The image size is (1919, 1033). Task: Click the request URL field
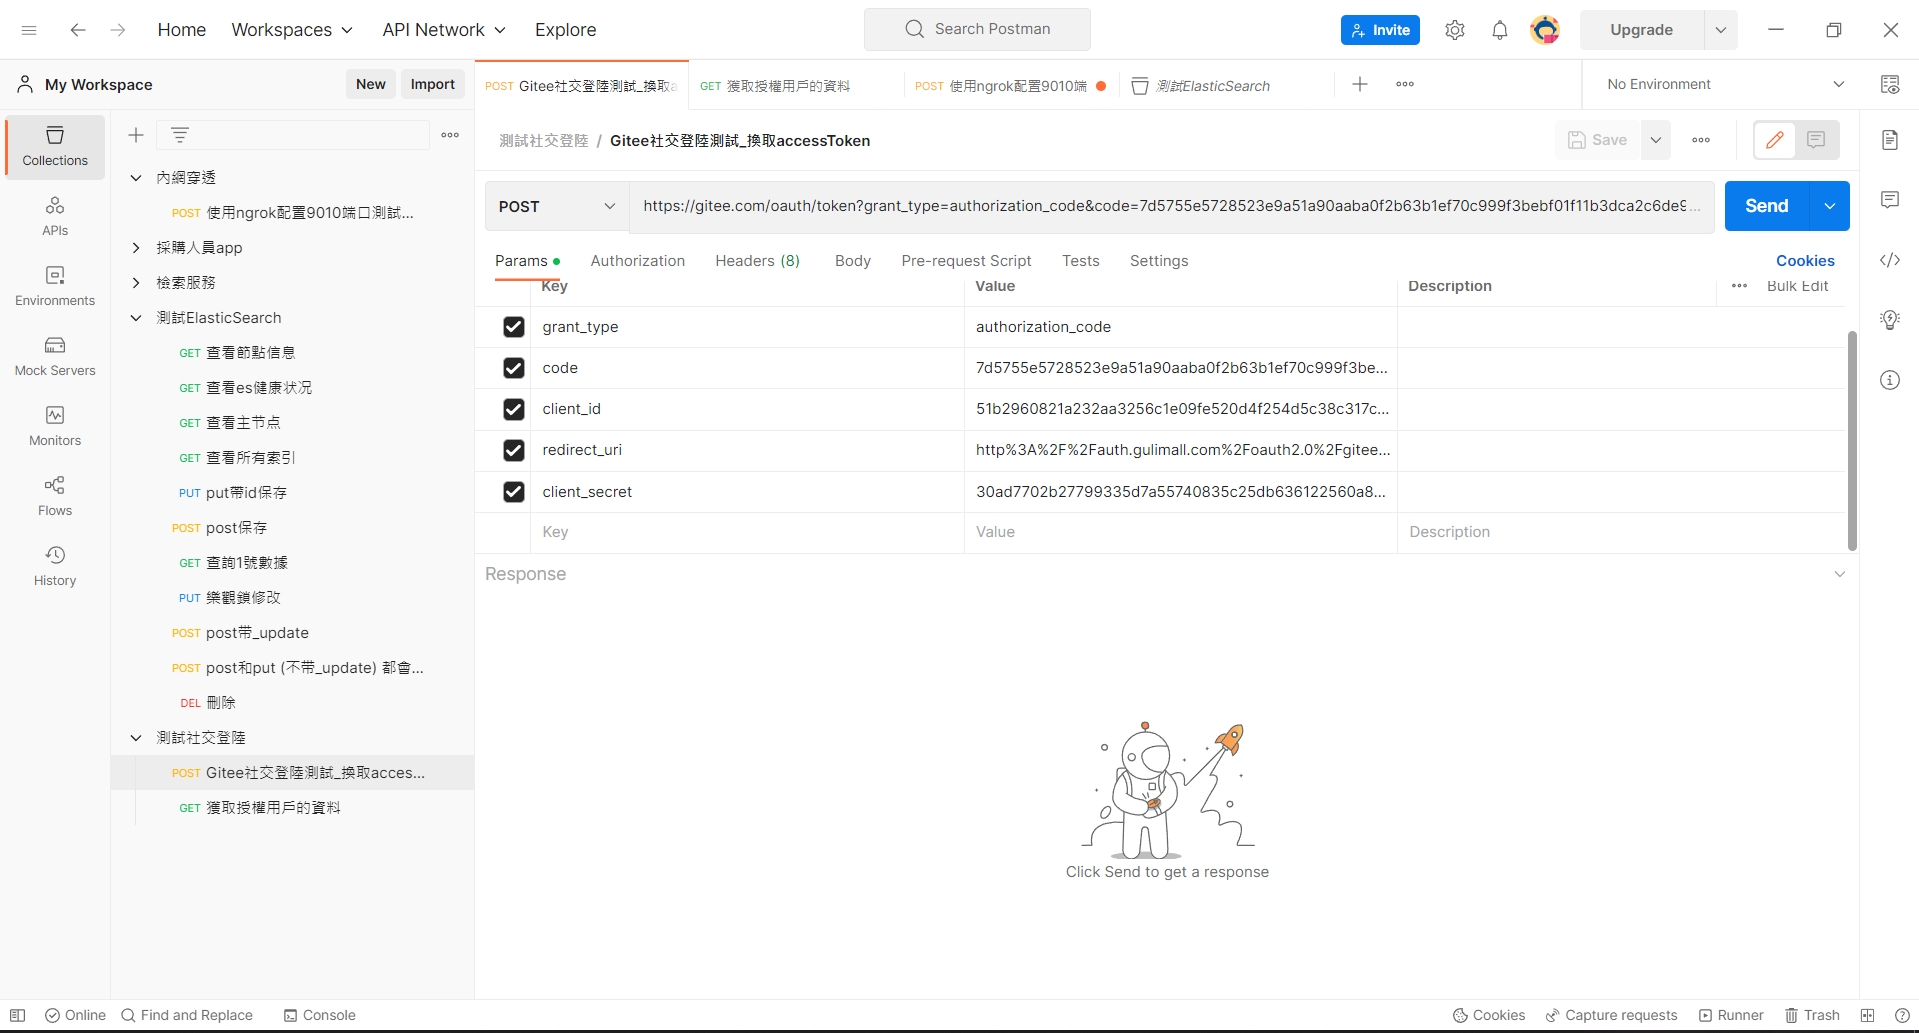[1172, 206]
